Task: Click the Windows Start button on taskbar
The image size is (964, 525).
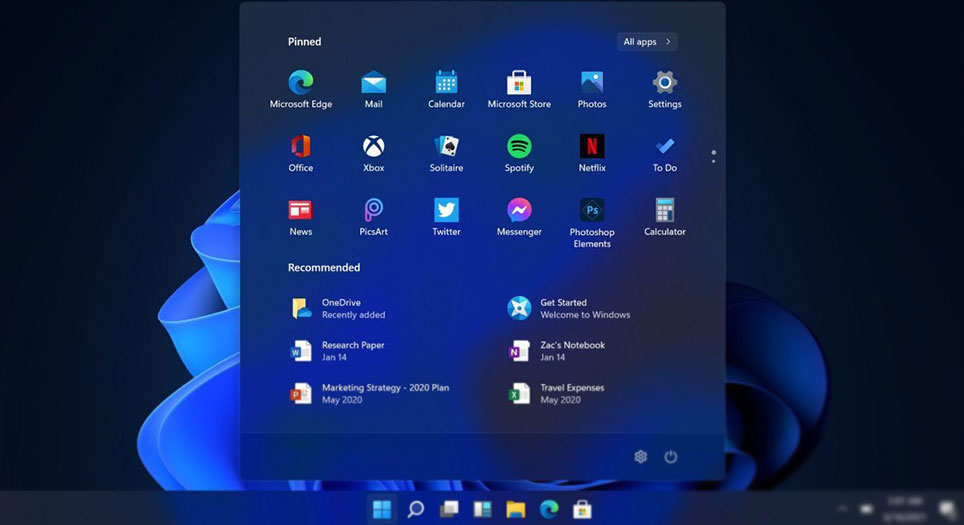Action: (382, 509)
